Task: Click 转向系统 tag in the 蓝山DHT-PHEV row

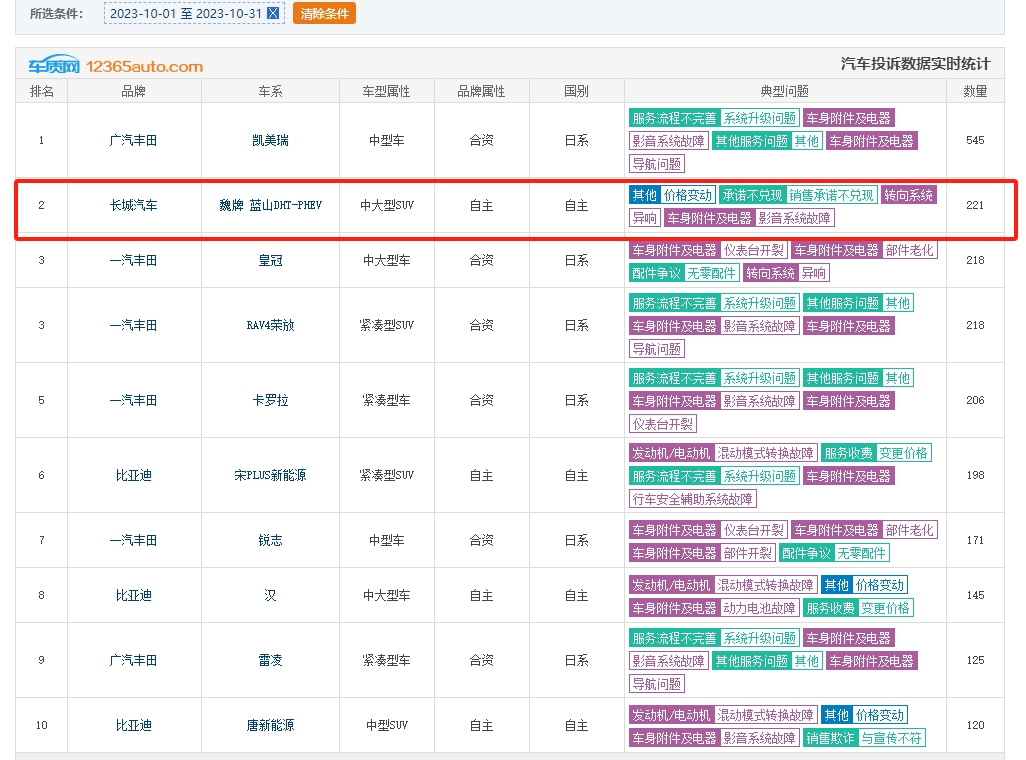Action: (908, 195)
